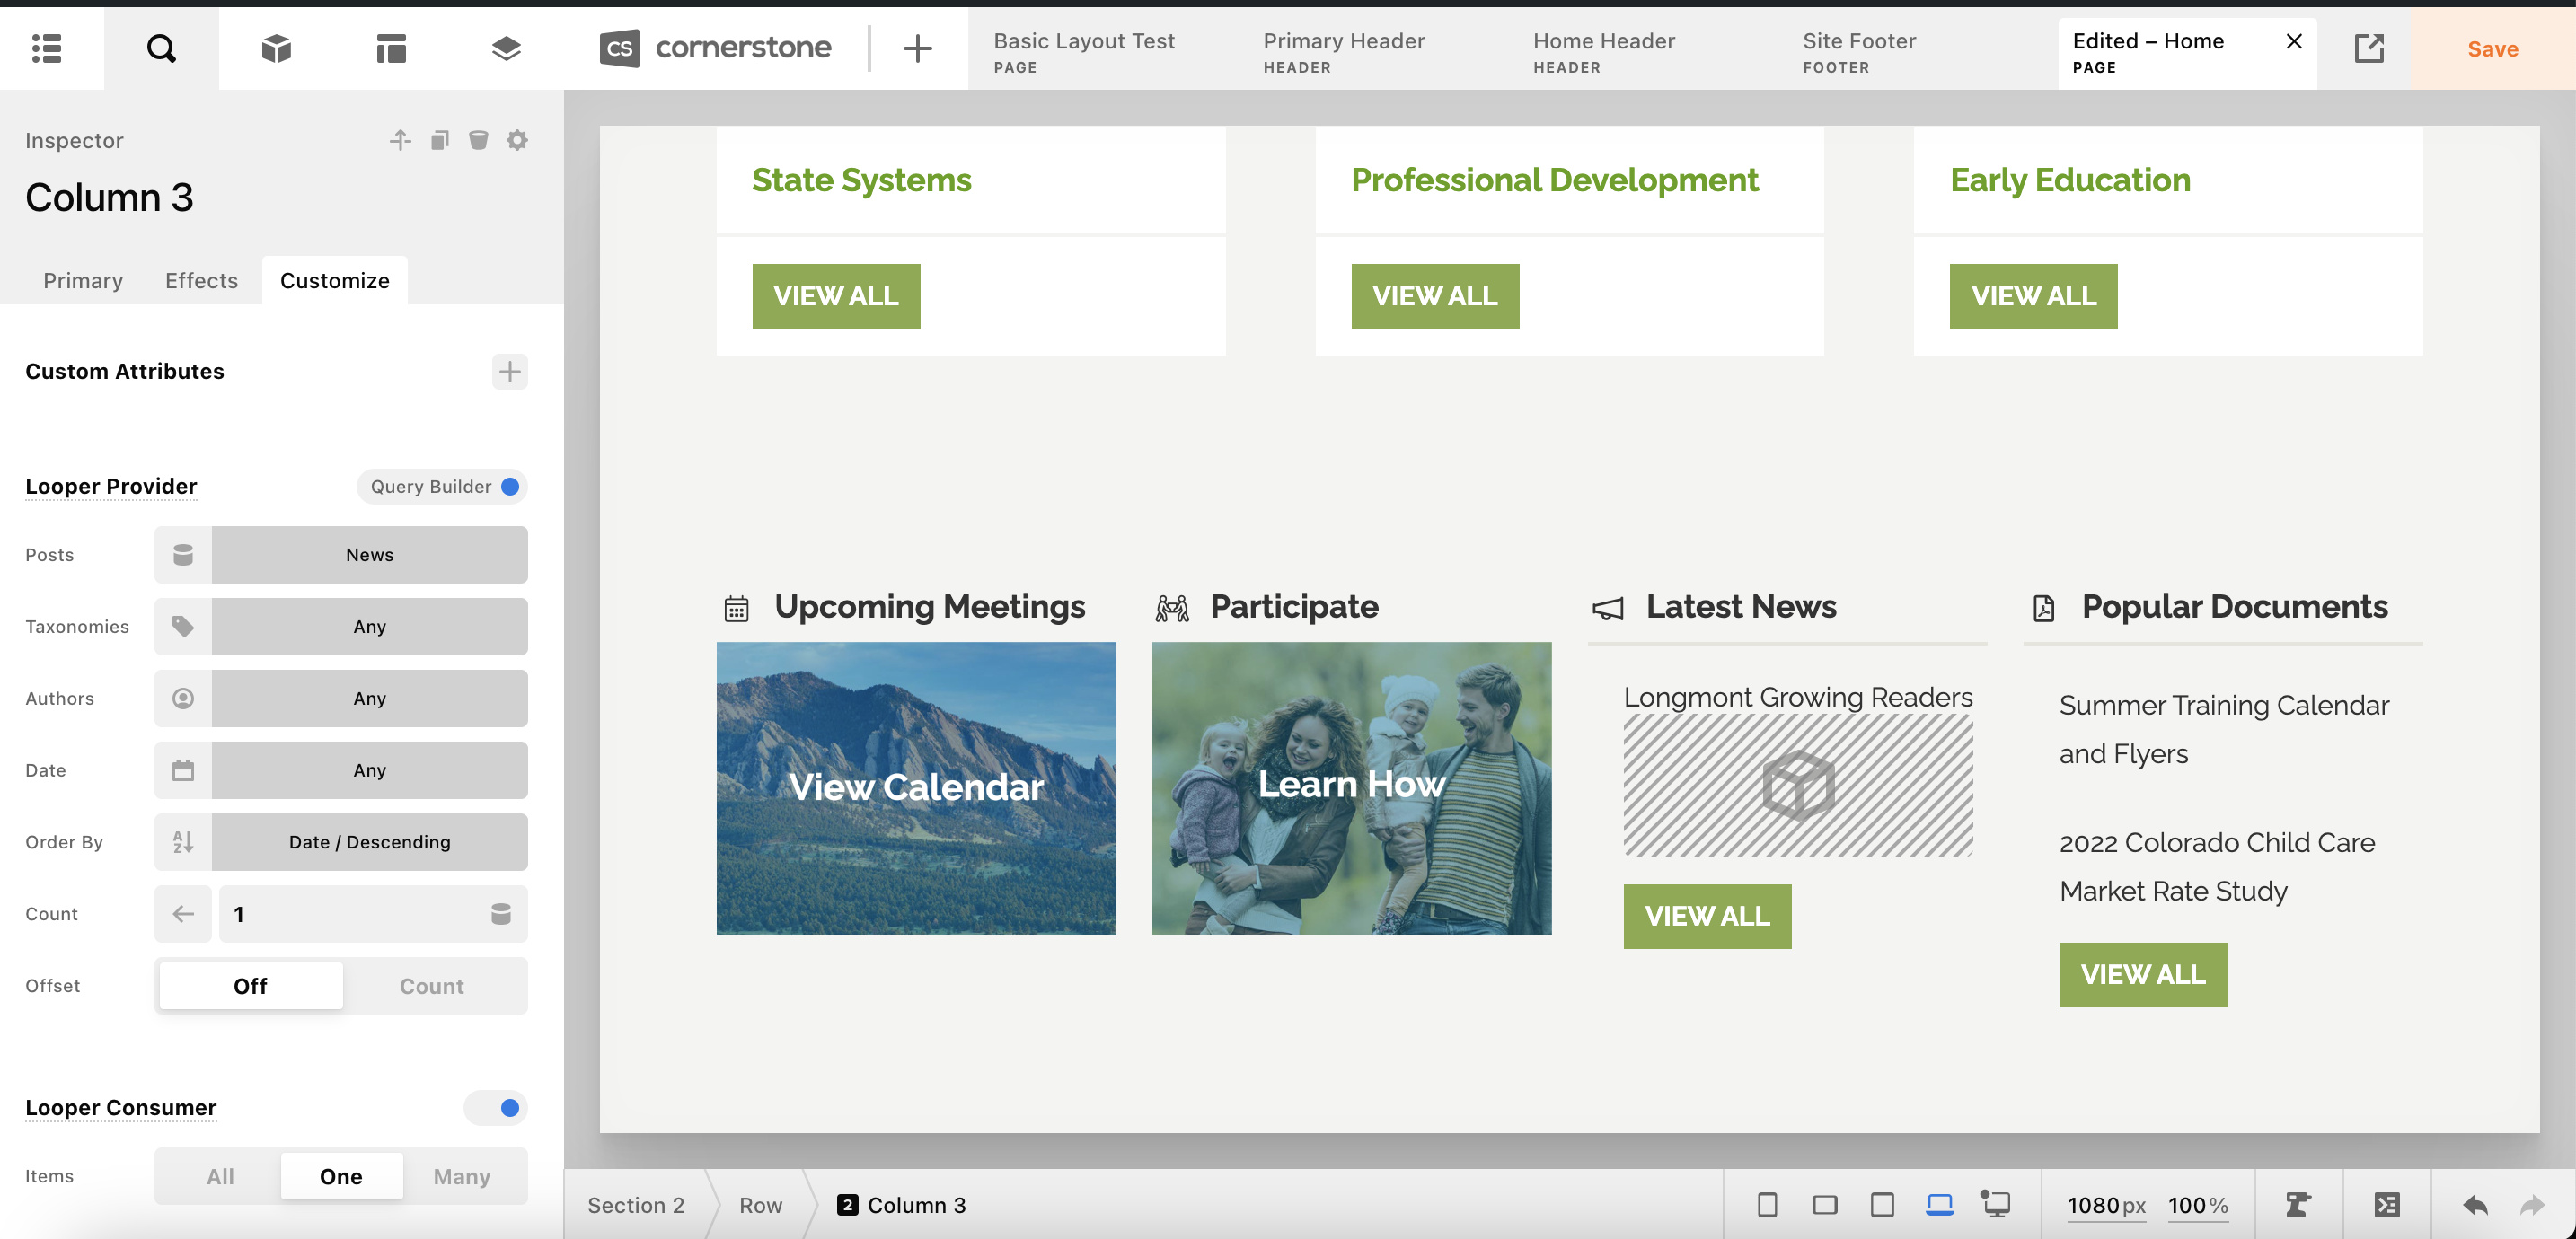This screenshot has height=1239, width=2576.
Task: Set Offset to Count
Action: pos(431,986)
